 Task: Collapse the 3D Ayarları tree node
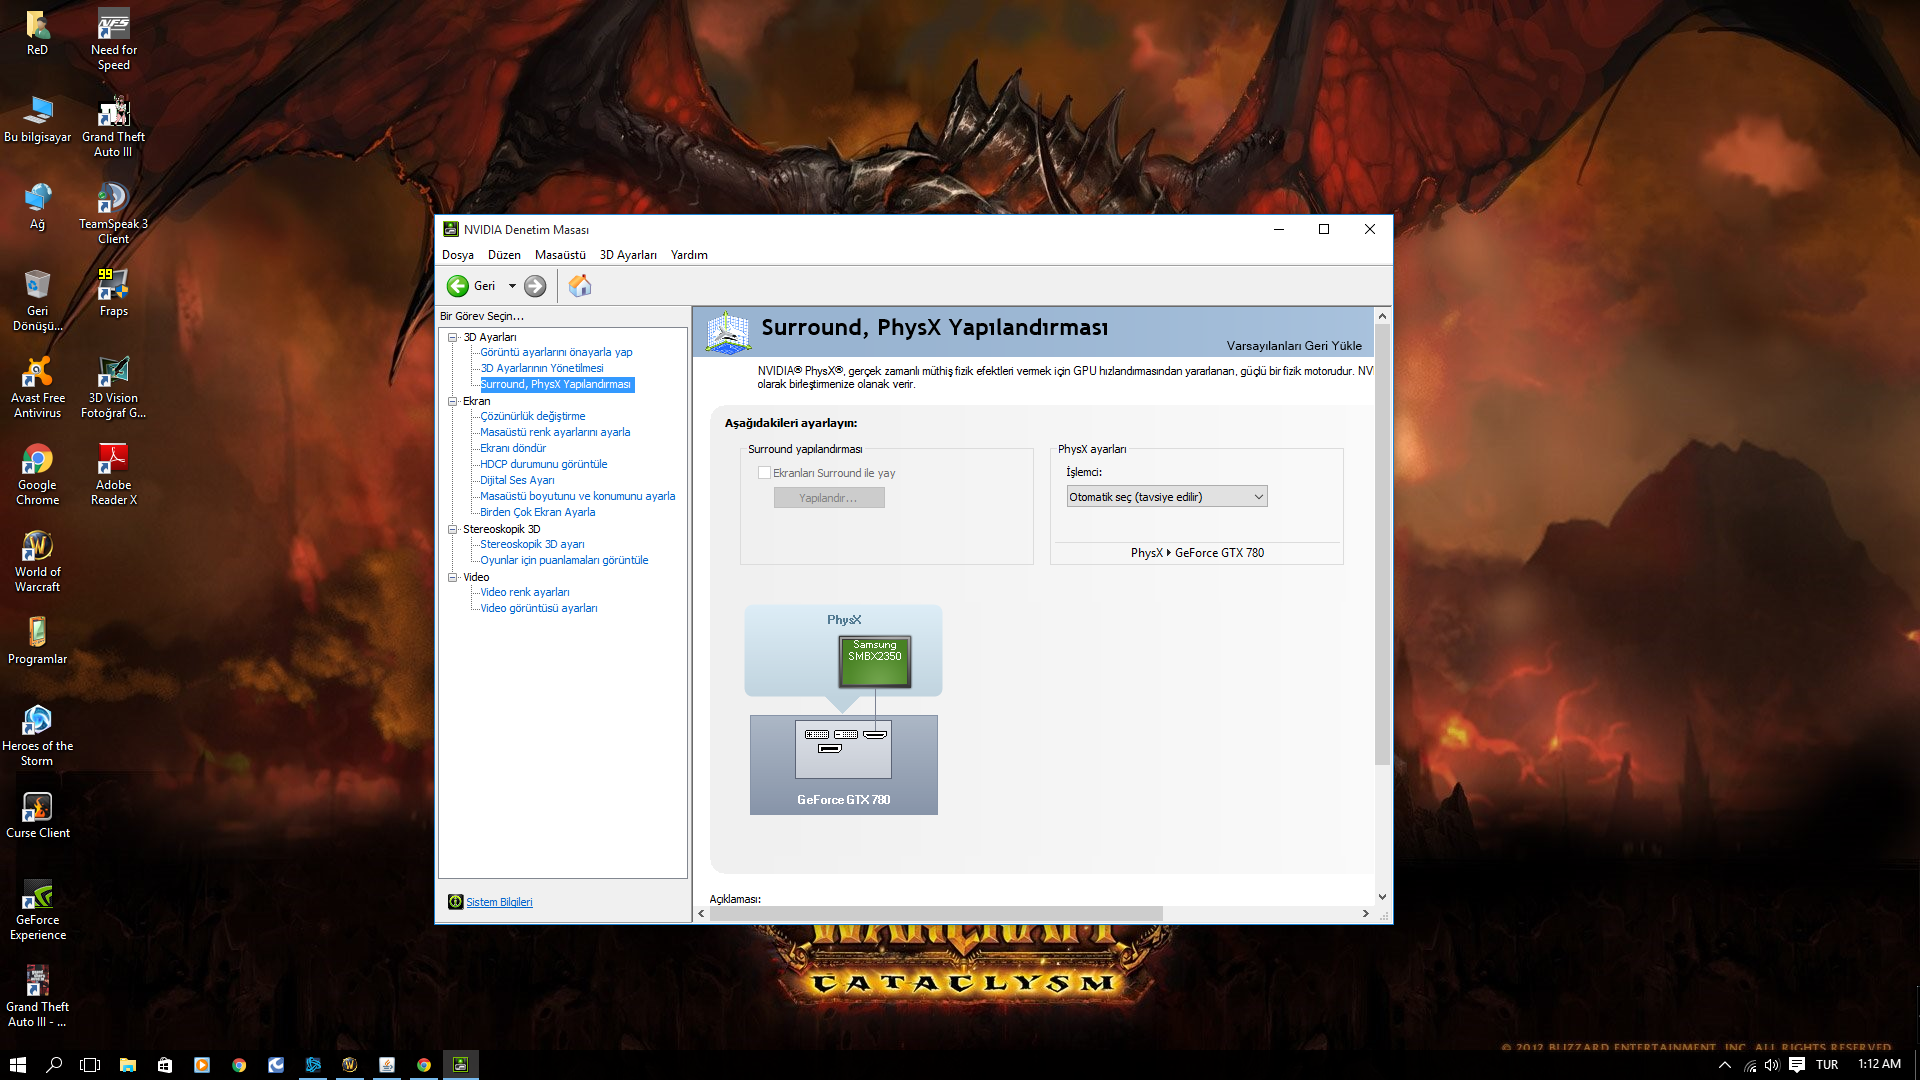453,337
